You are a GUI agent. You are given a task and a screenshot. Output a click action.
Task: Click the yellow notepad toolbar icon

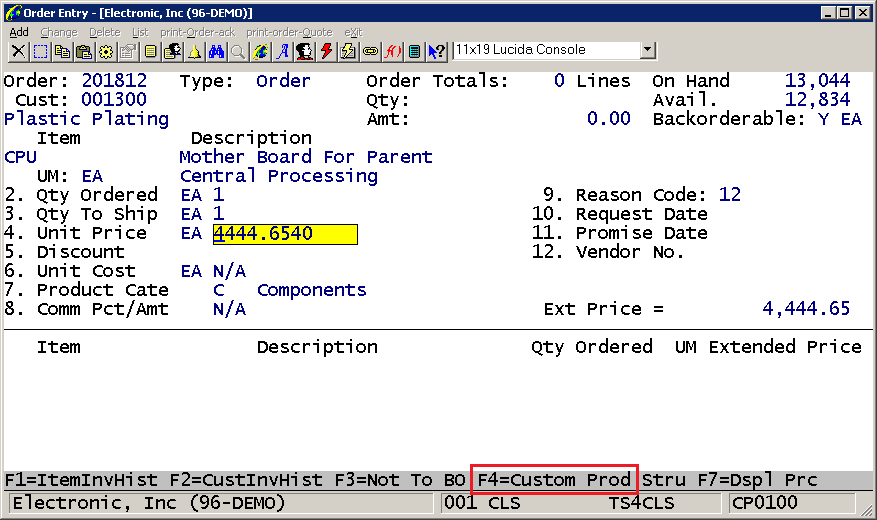[150, 51]
